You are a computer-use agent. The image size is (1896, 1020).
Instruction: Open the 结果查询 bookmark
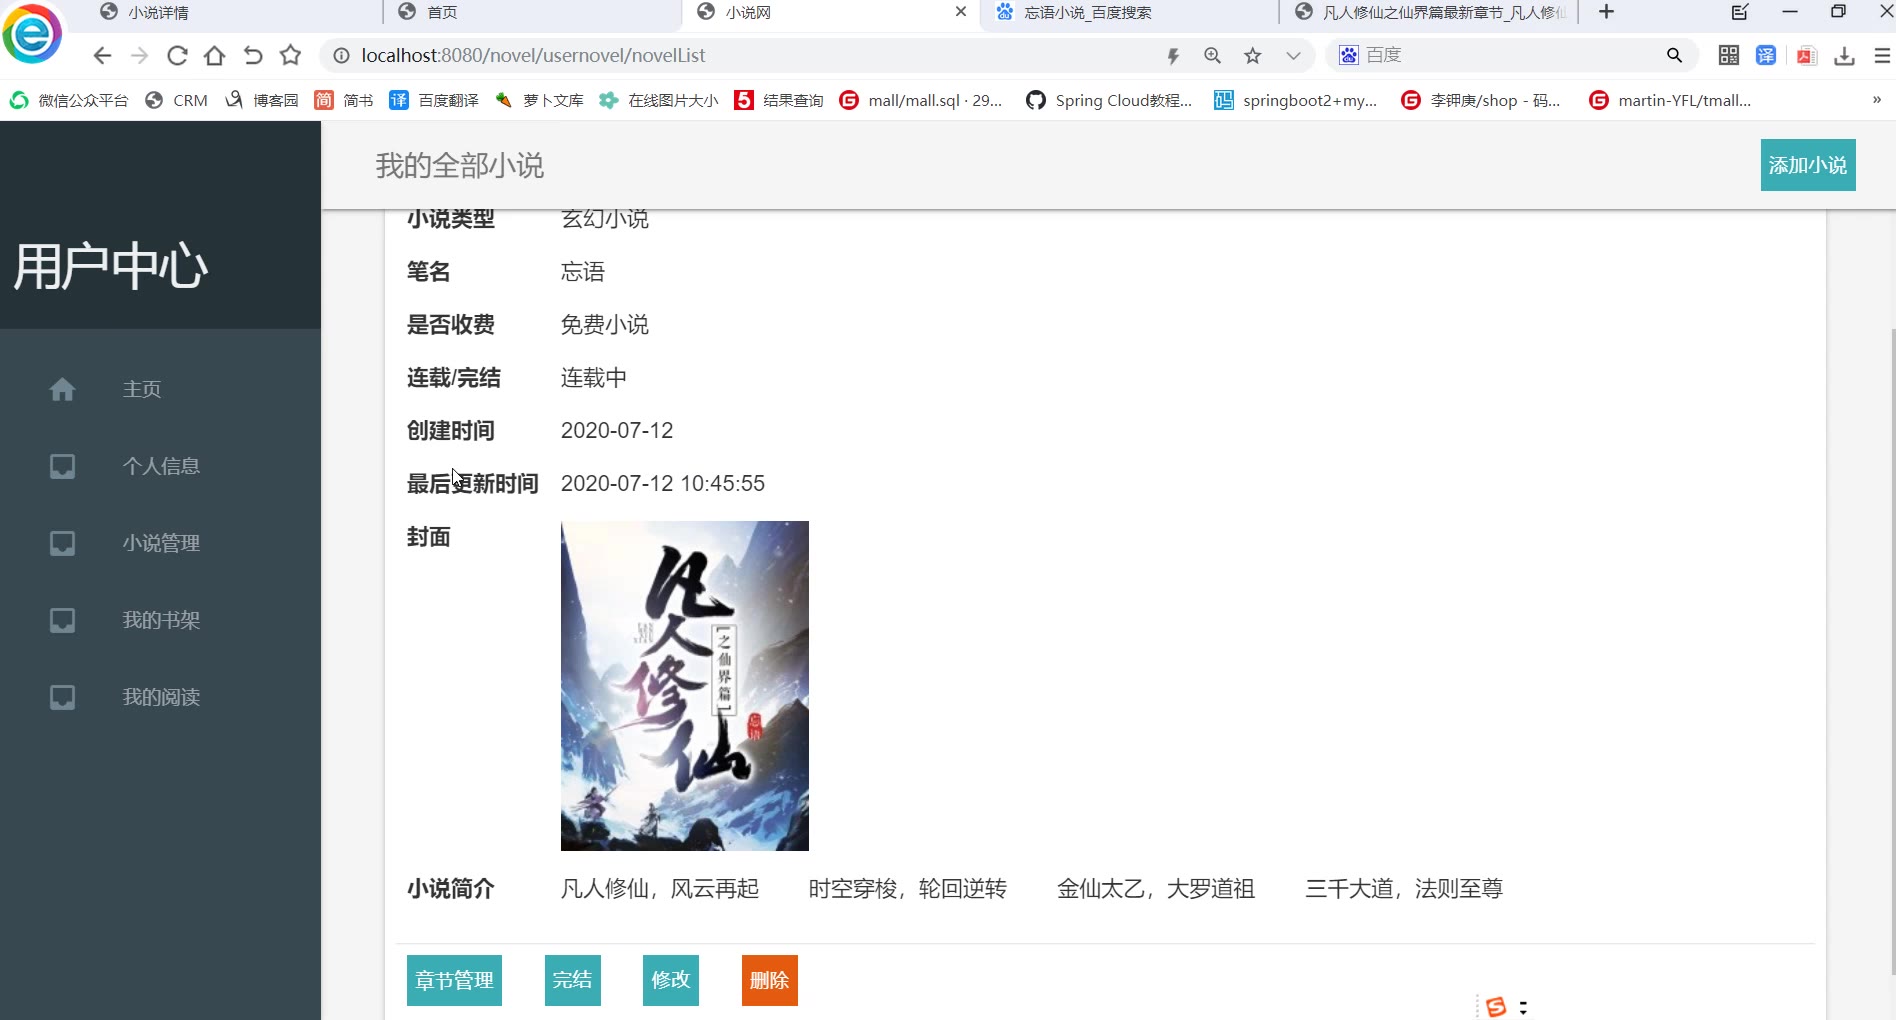(x=779, y=100)
